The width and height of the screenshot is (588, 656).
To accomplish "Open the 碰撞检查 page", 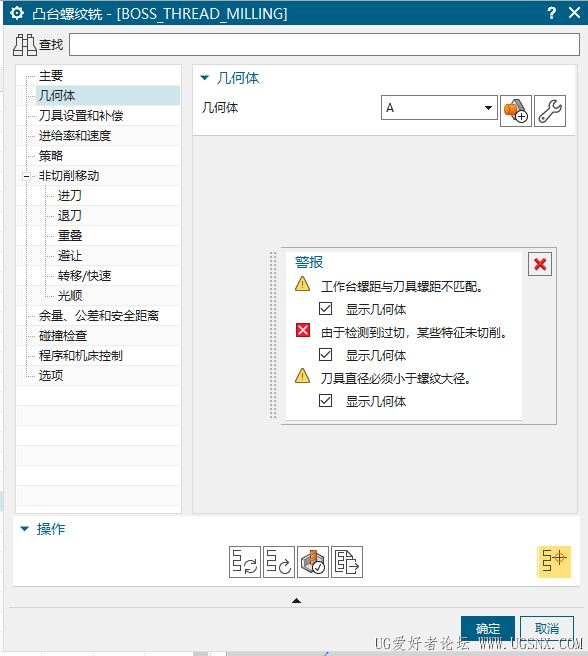I will [63, 336].
